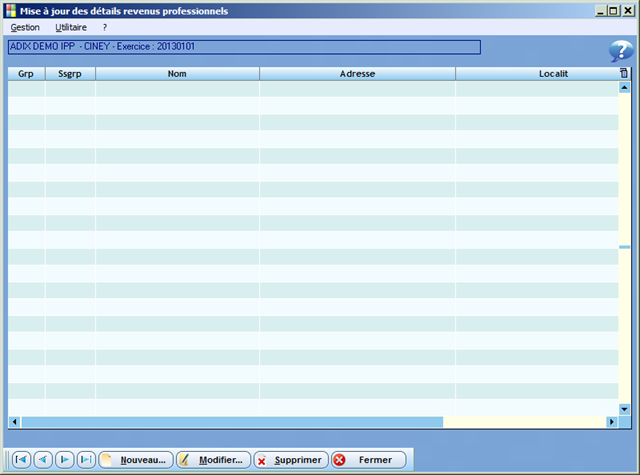This screenshot has width=640, height=475.
Task: Click the Nouveau... button
Action: (136, 460)
